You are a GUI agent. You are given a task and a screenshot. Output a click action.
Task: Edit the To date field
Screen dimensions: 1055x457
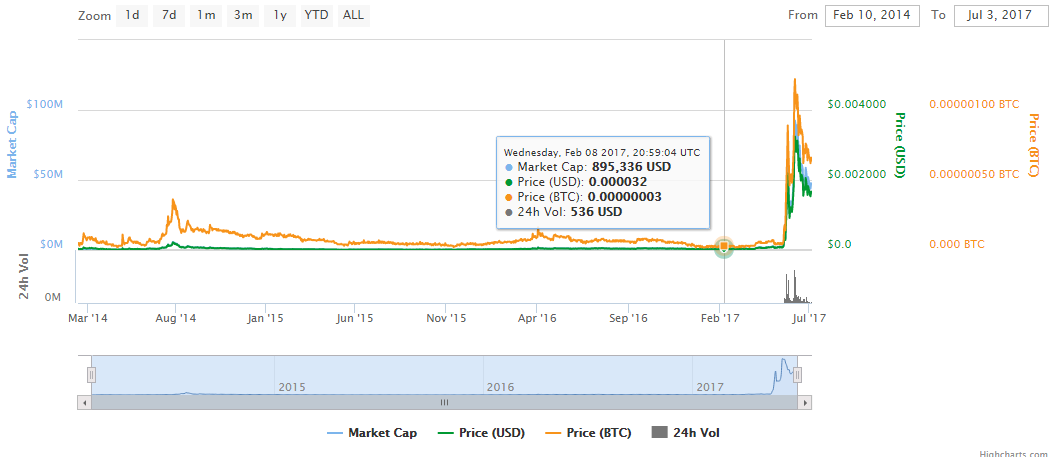tap(1001, 15)
